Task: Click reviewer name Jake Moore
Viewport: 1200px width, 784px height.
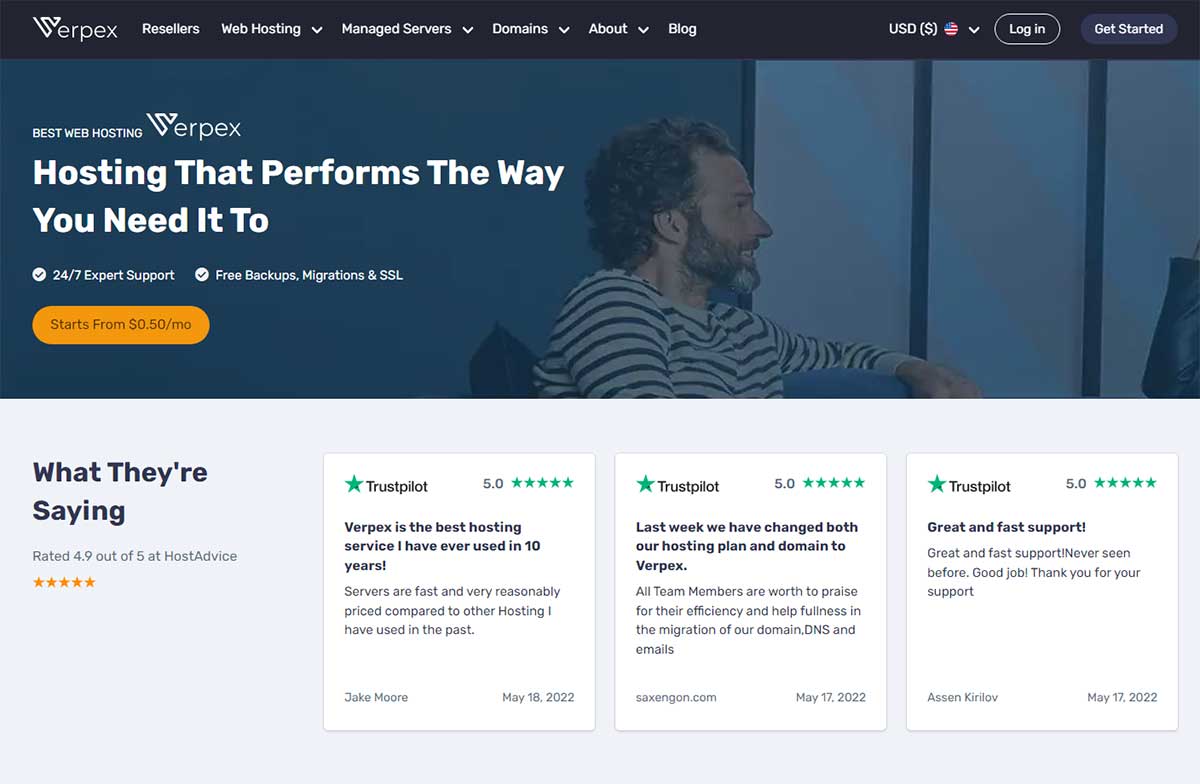Action: 376,697
